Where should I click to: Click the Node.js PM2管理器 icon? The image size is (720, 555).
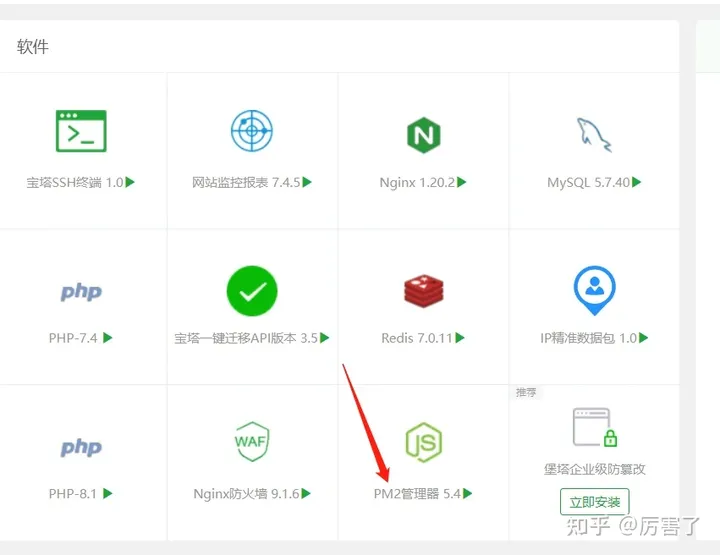423,442
